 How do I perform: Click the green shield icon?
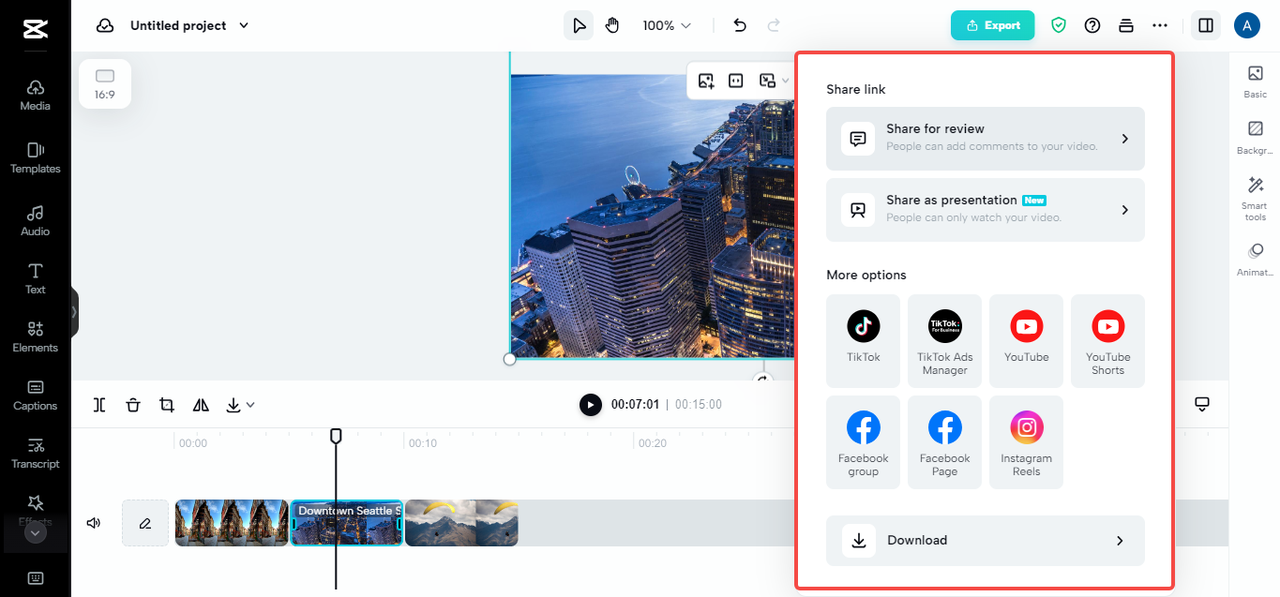1058,25
